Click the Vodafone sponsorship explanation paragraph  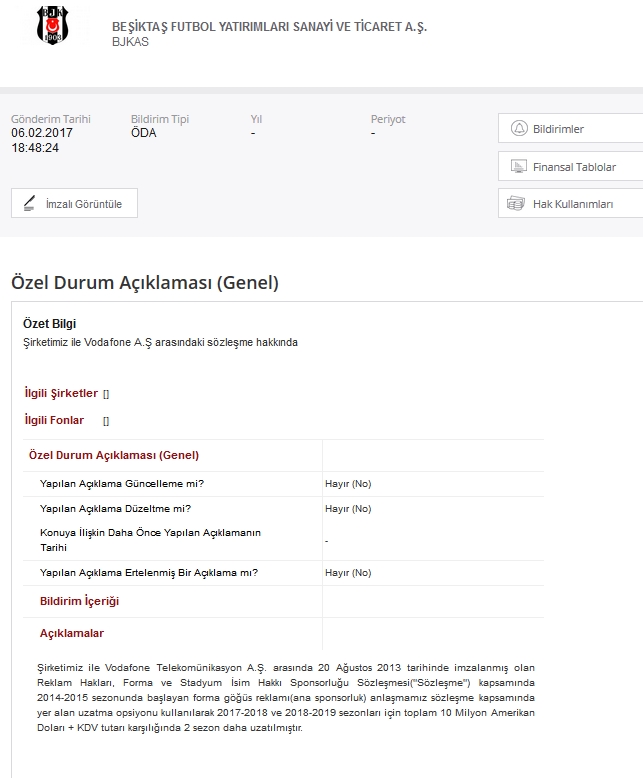point(286,697)
